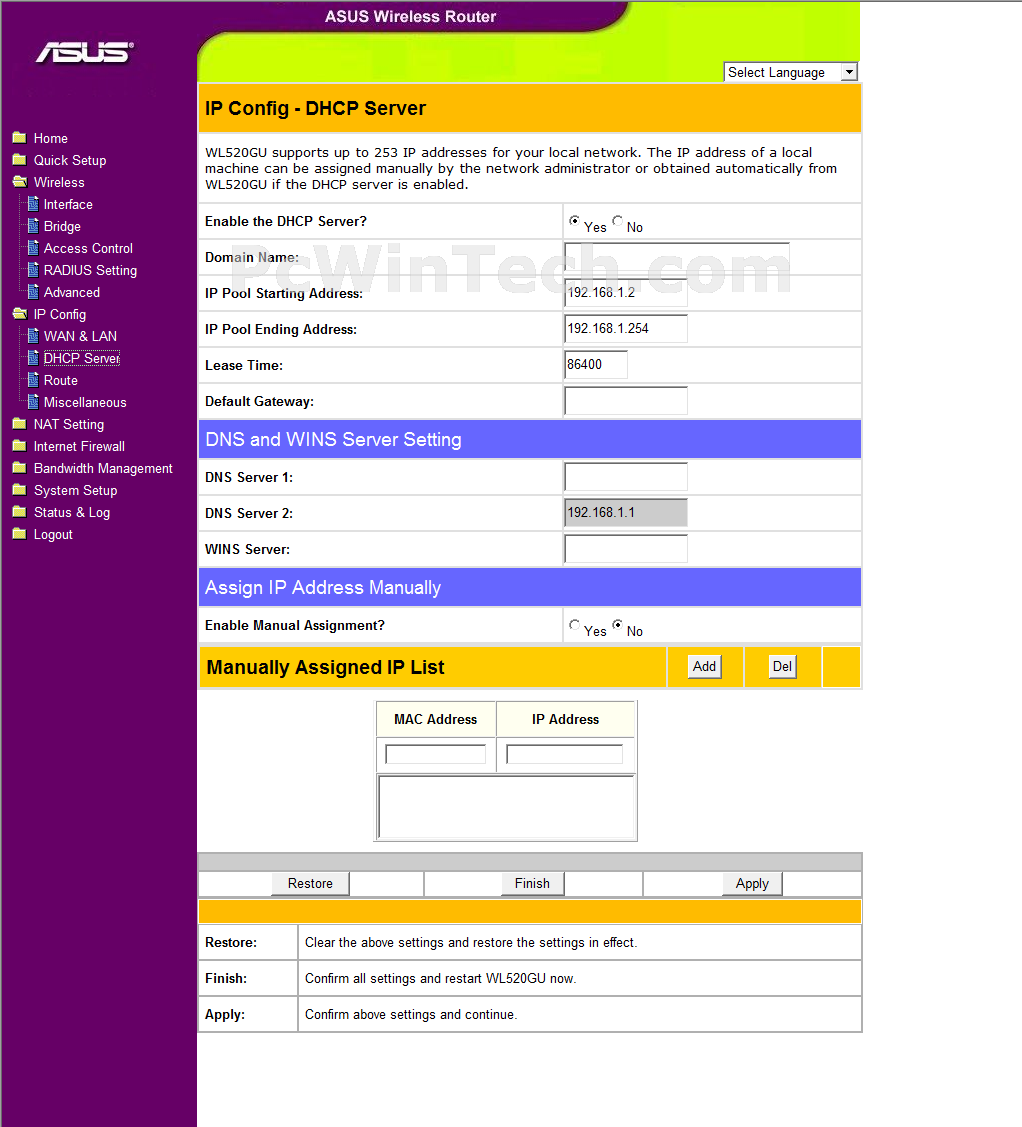This screenshot has width=1022, height=1127.
Task: Open the Internet Firewall menu
Action: coord(79,446)
